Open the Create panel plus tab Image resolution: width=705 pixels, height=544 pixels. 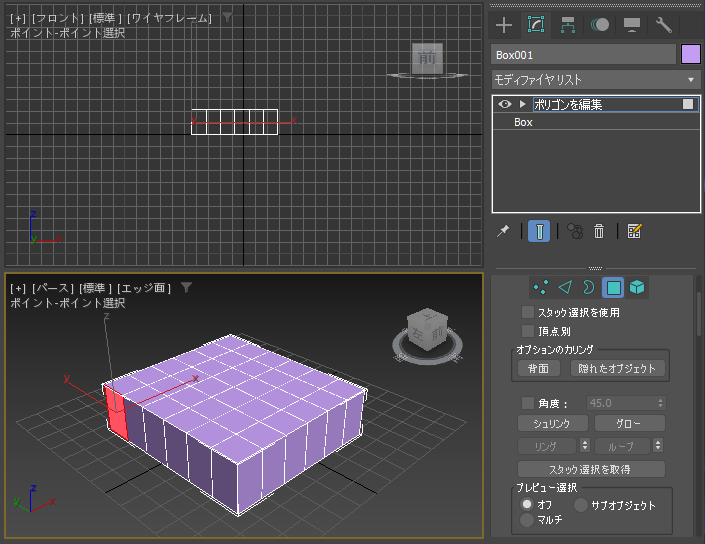(504, 25)
